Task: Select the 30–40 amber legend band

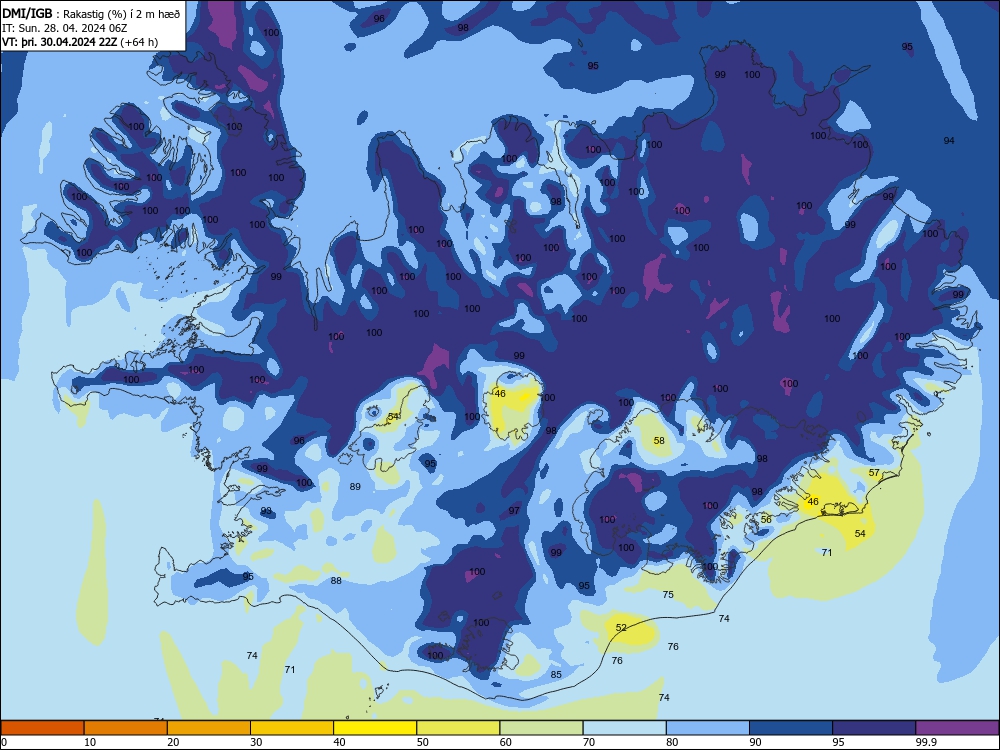Action: click(x=292, y=728)
